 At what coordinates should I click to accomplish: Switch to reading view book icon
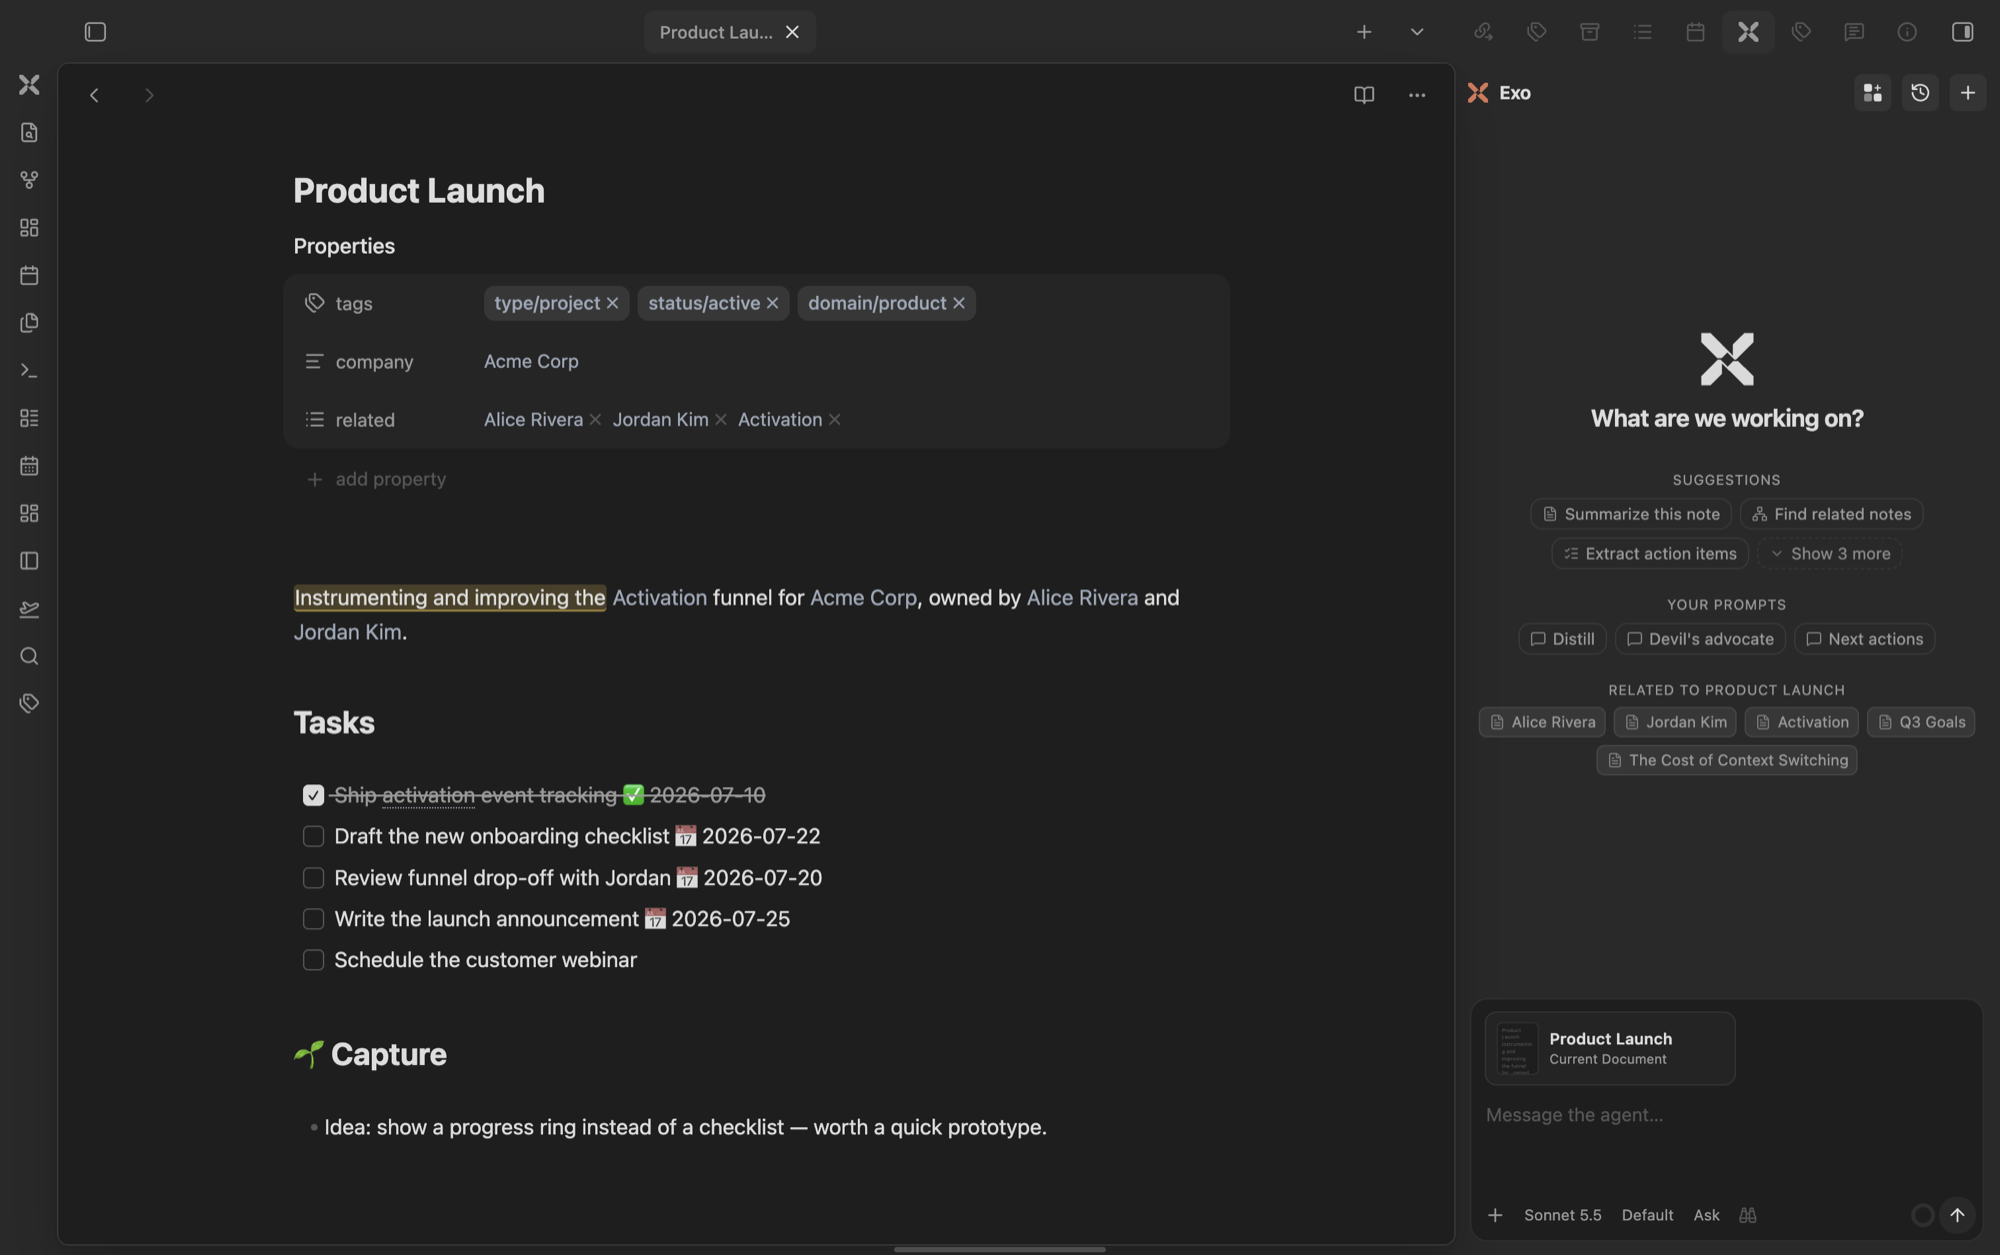tap(1364, 95)
